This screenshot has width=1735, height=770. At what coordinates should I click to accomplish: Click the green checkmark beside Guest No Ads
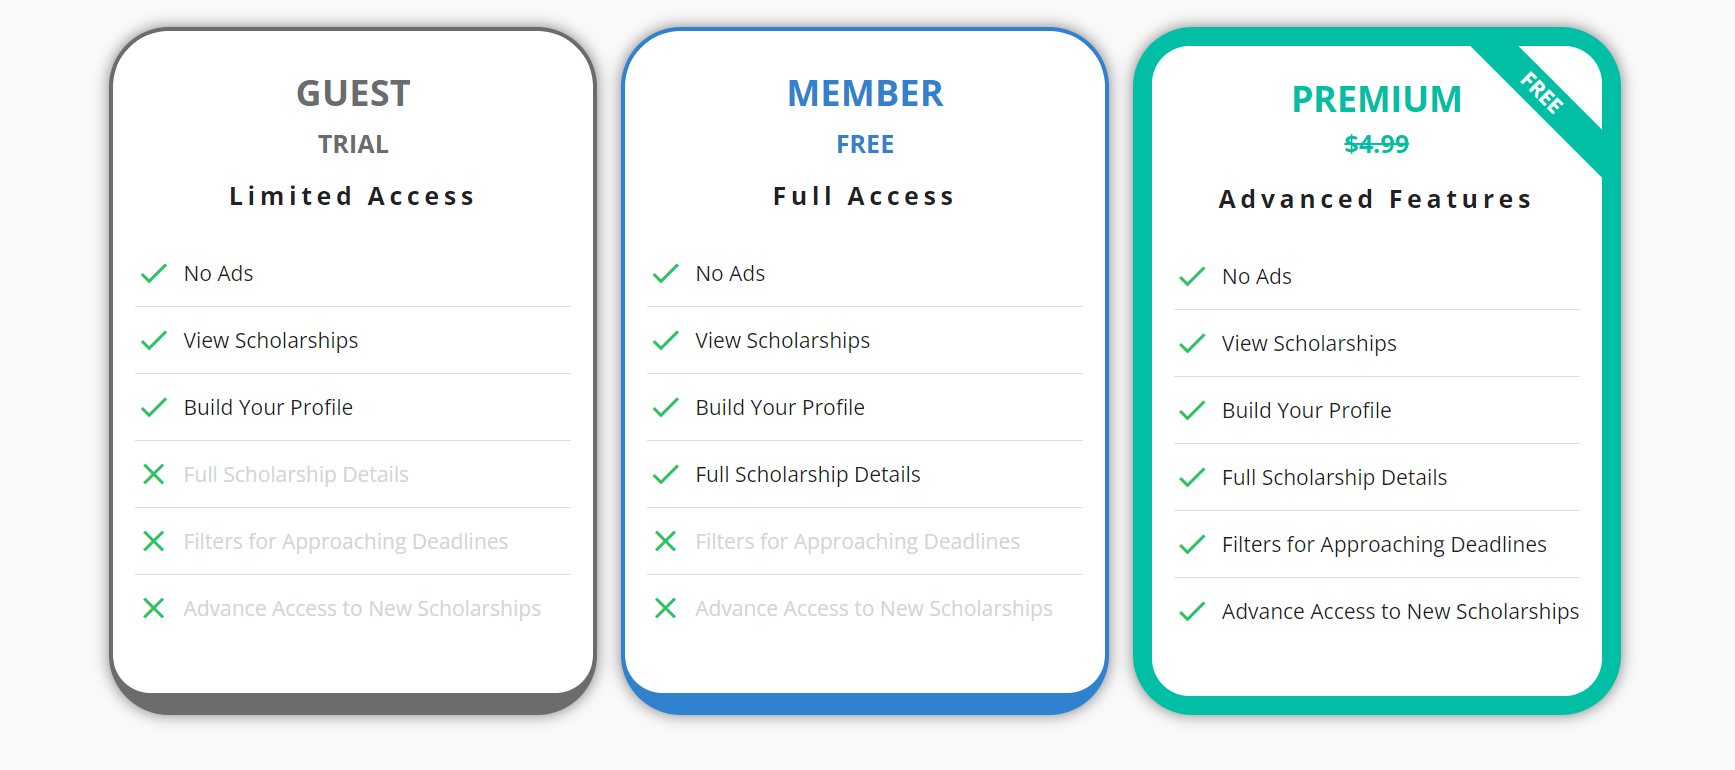coord(153,274)
